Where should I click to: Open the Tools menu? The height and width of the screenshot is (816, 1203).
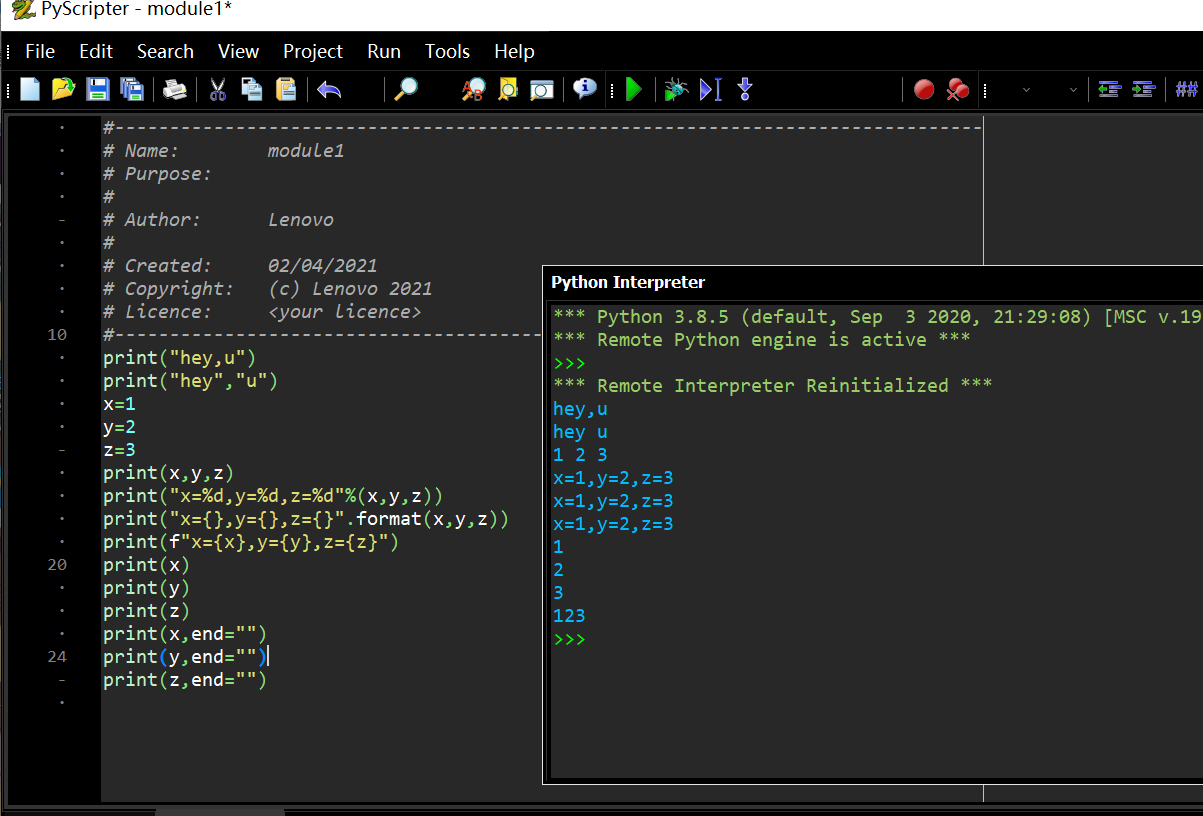point(447,51)
